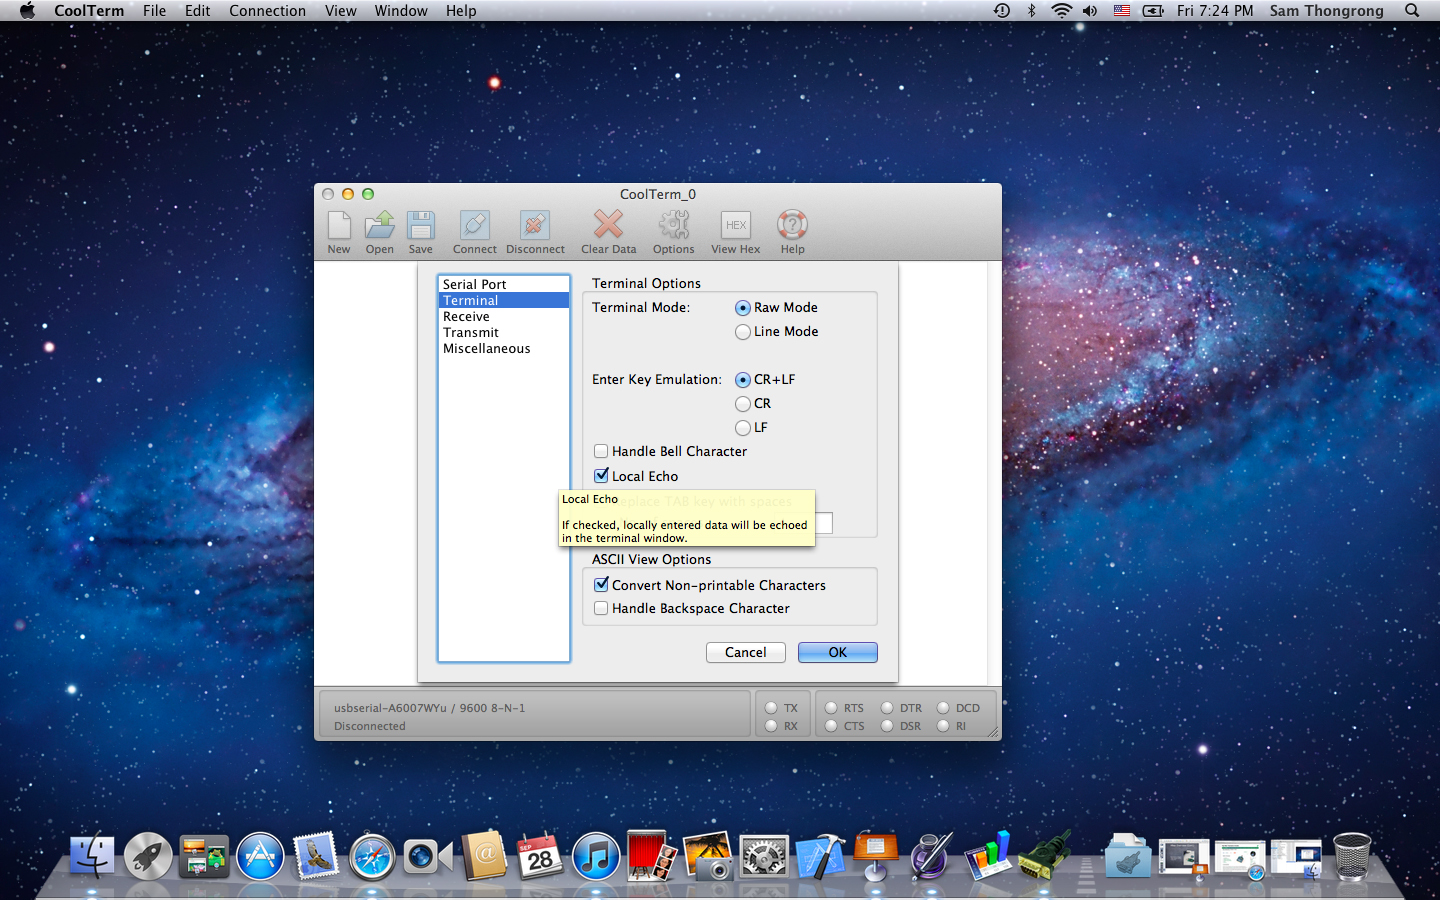Click the RTS status indicator

831,707
